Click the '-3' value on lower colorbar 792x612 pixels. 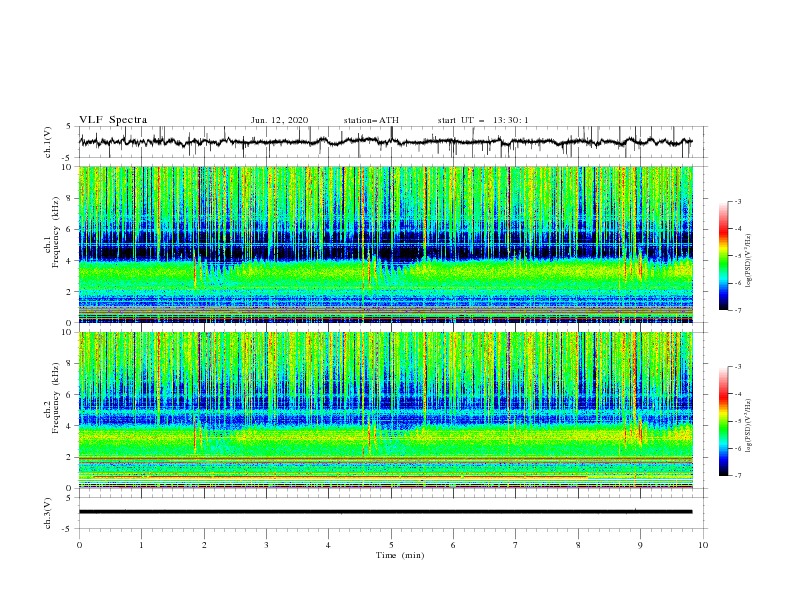738,367
